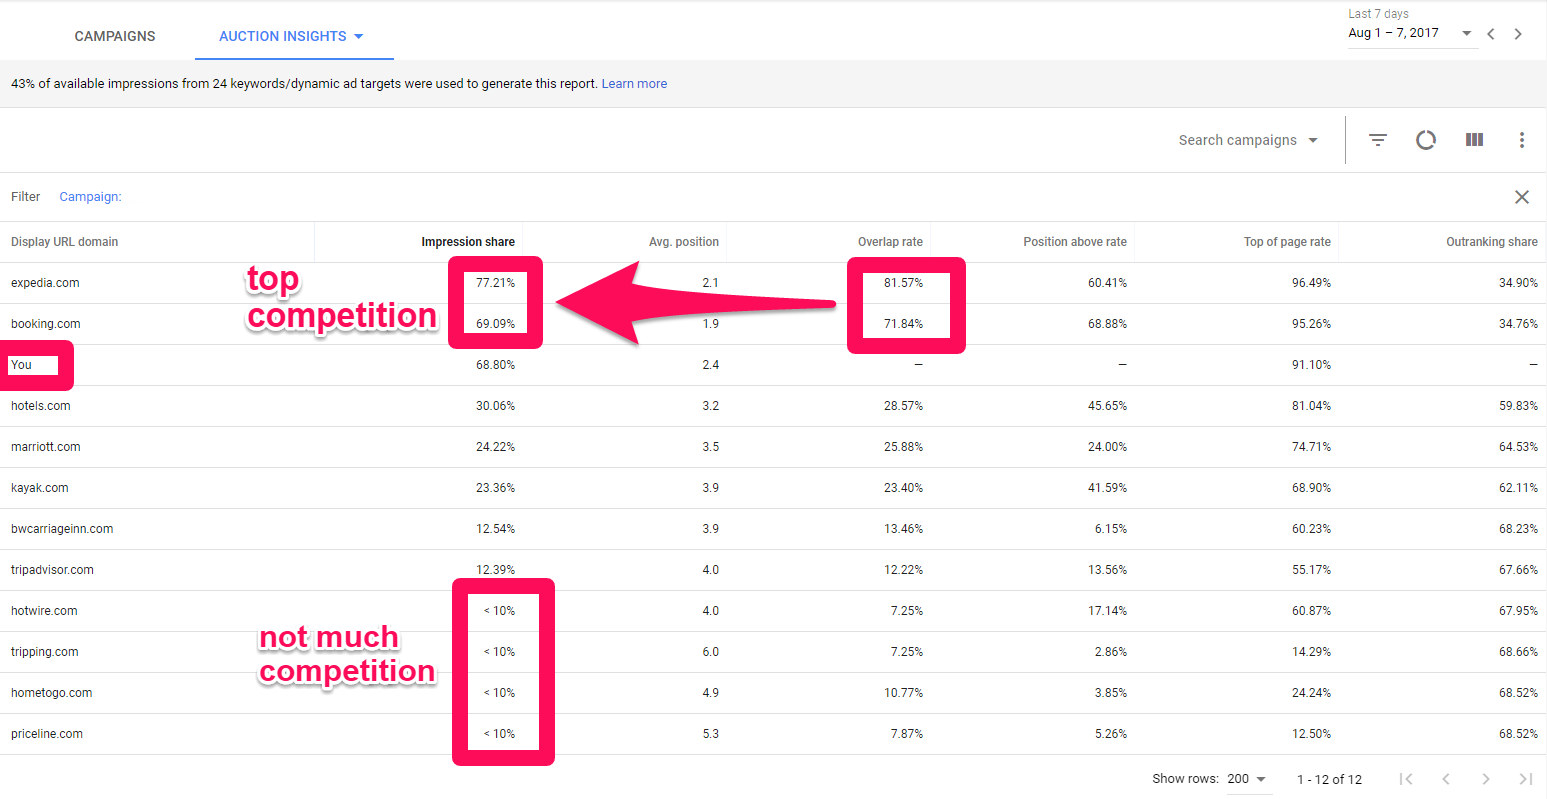Select bwcarriageinn.com in the domain list
This screenshot has width=1547, height=799.
point(62,529)
